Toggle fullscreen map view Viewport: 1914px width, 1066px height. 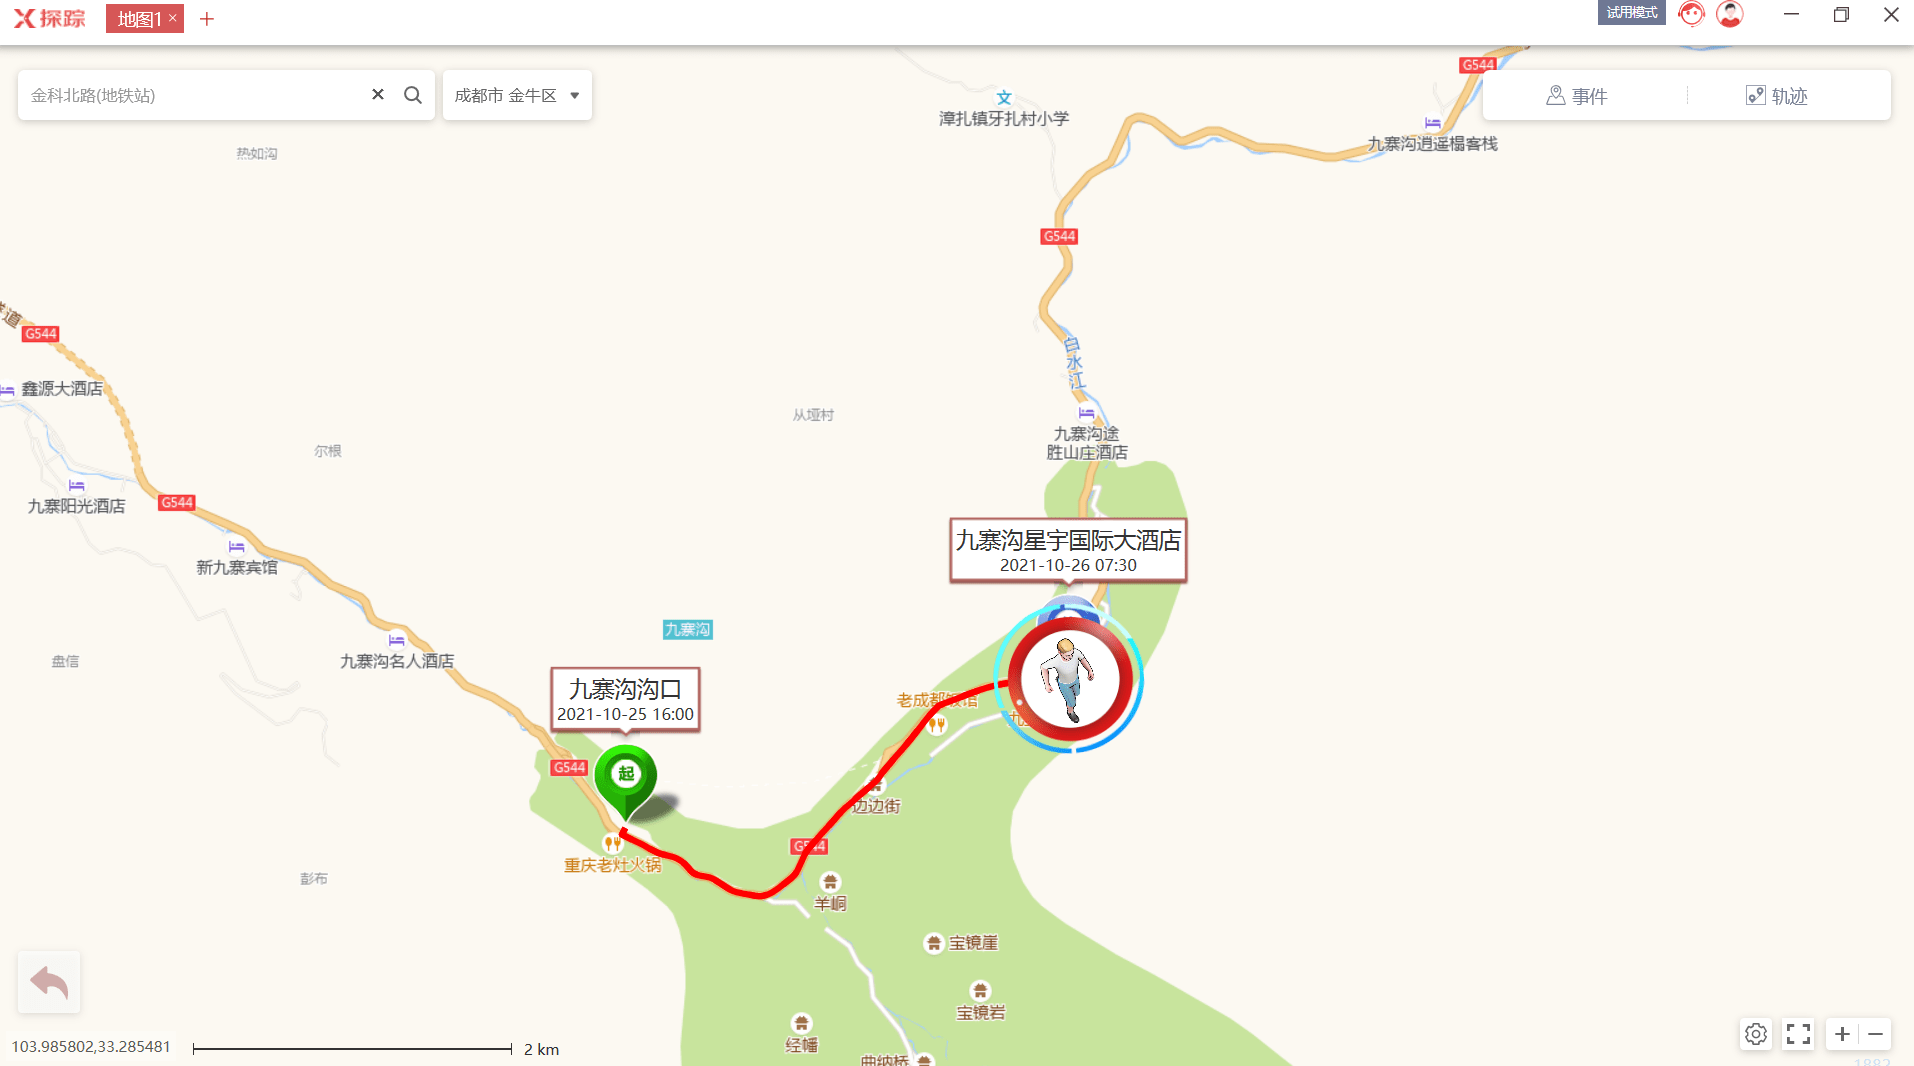[x=1799, y=1034]
